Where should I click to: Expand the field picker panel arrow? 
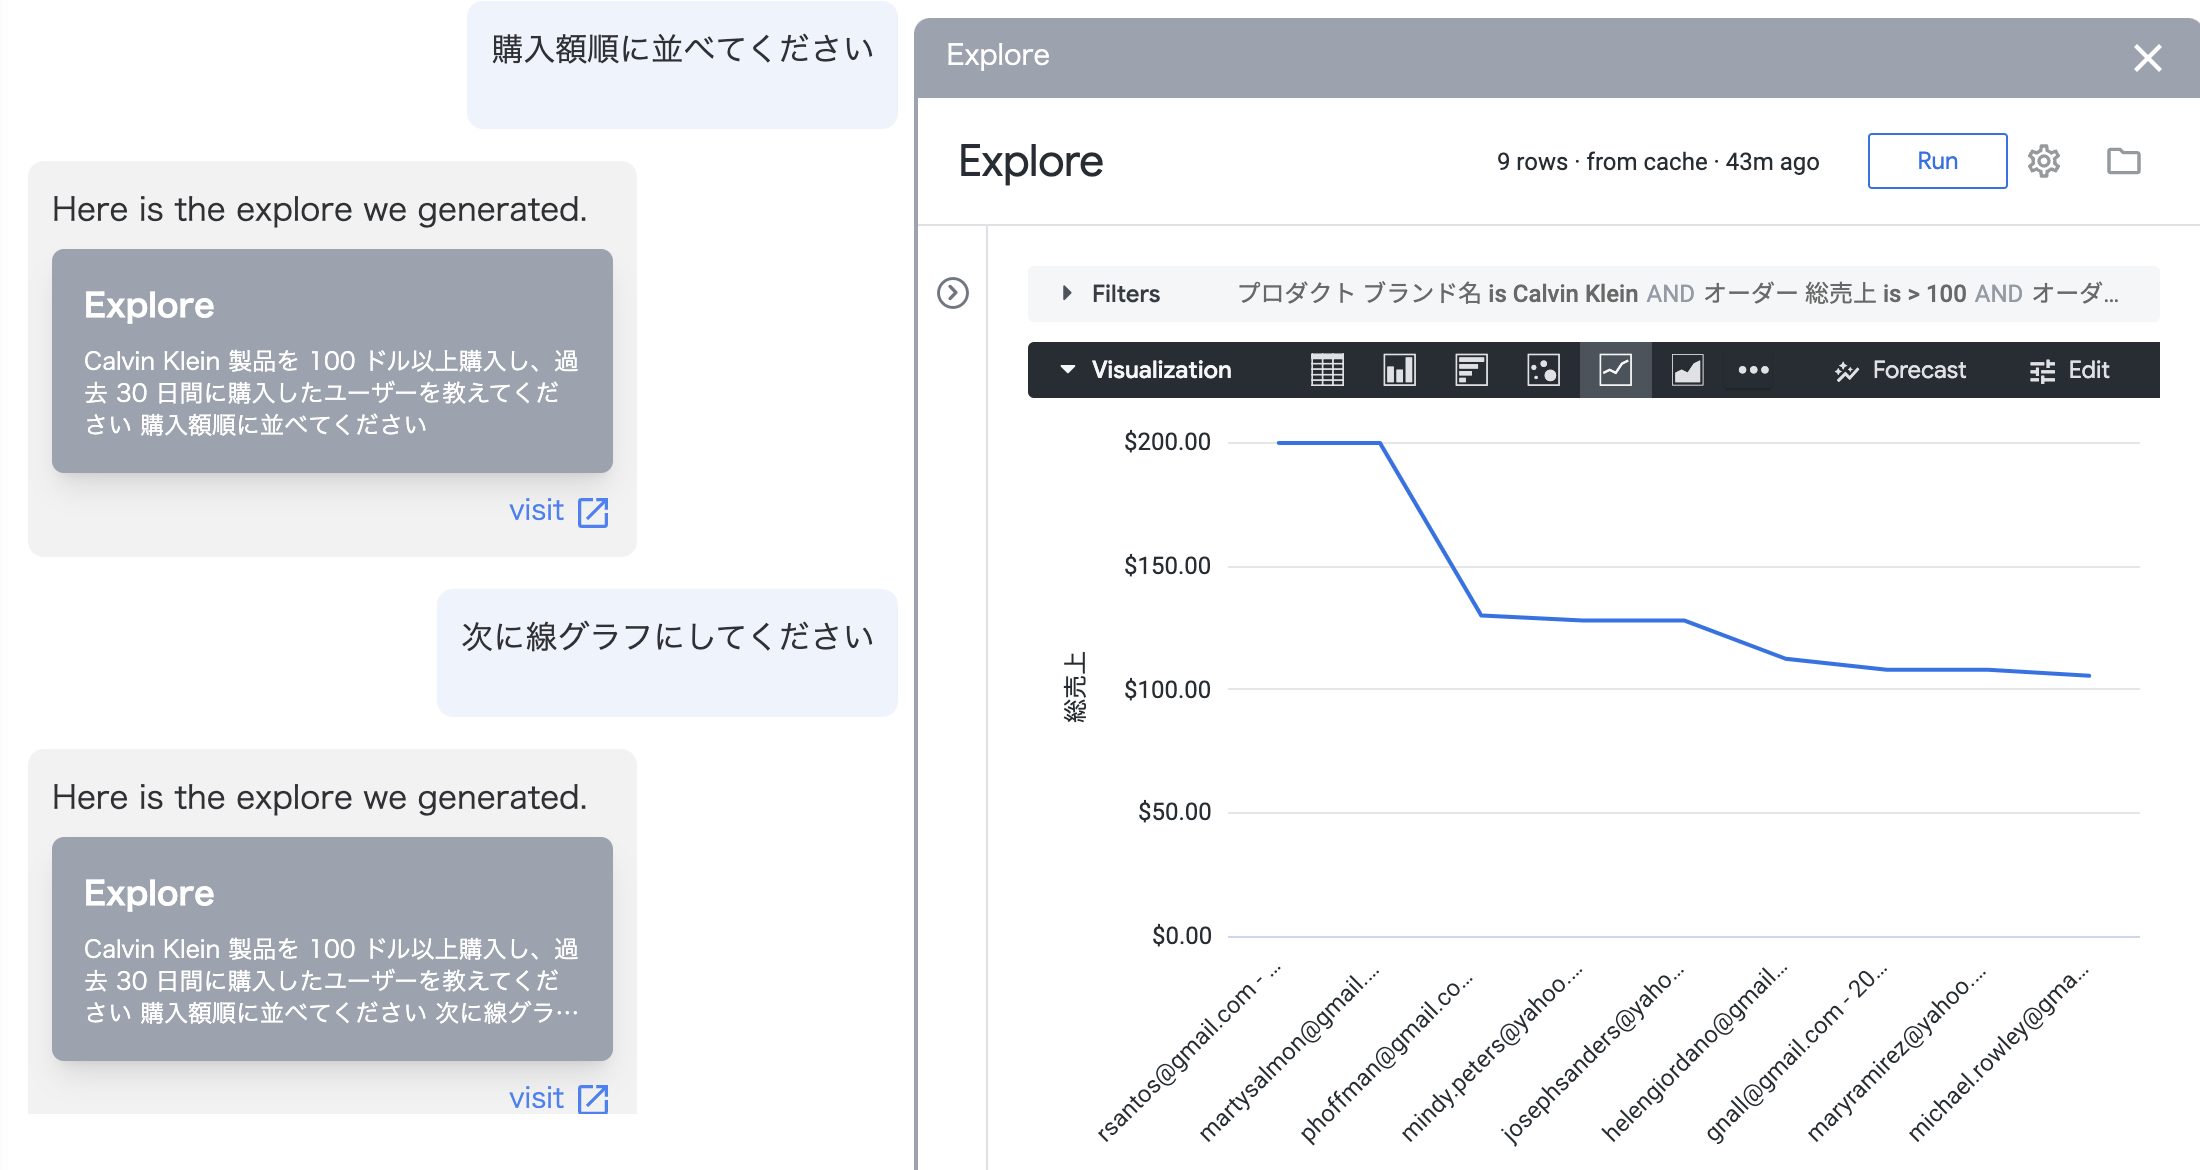[x=952, y=293]
